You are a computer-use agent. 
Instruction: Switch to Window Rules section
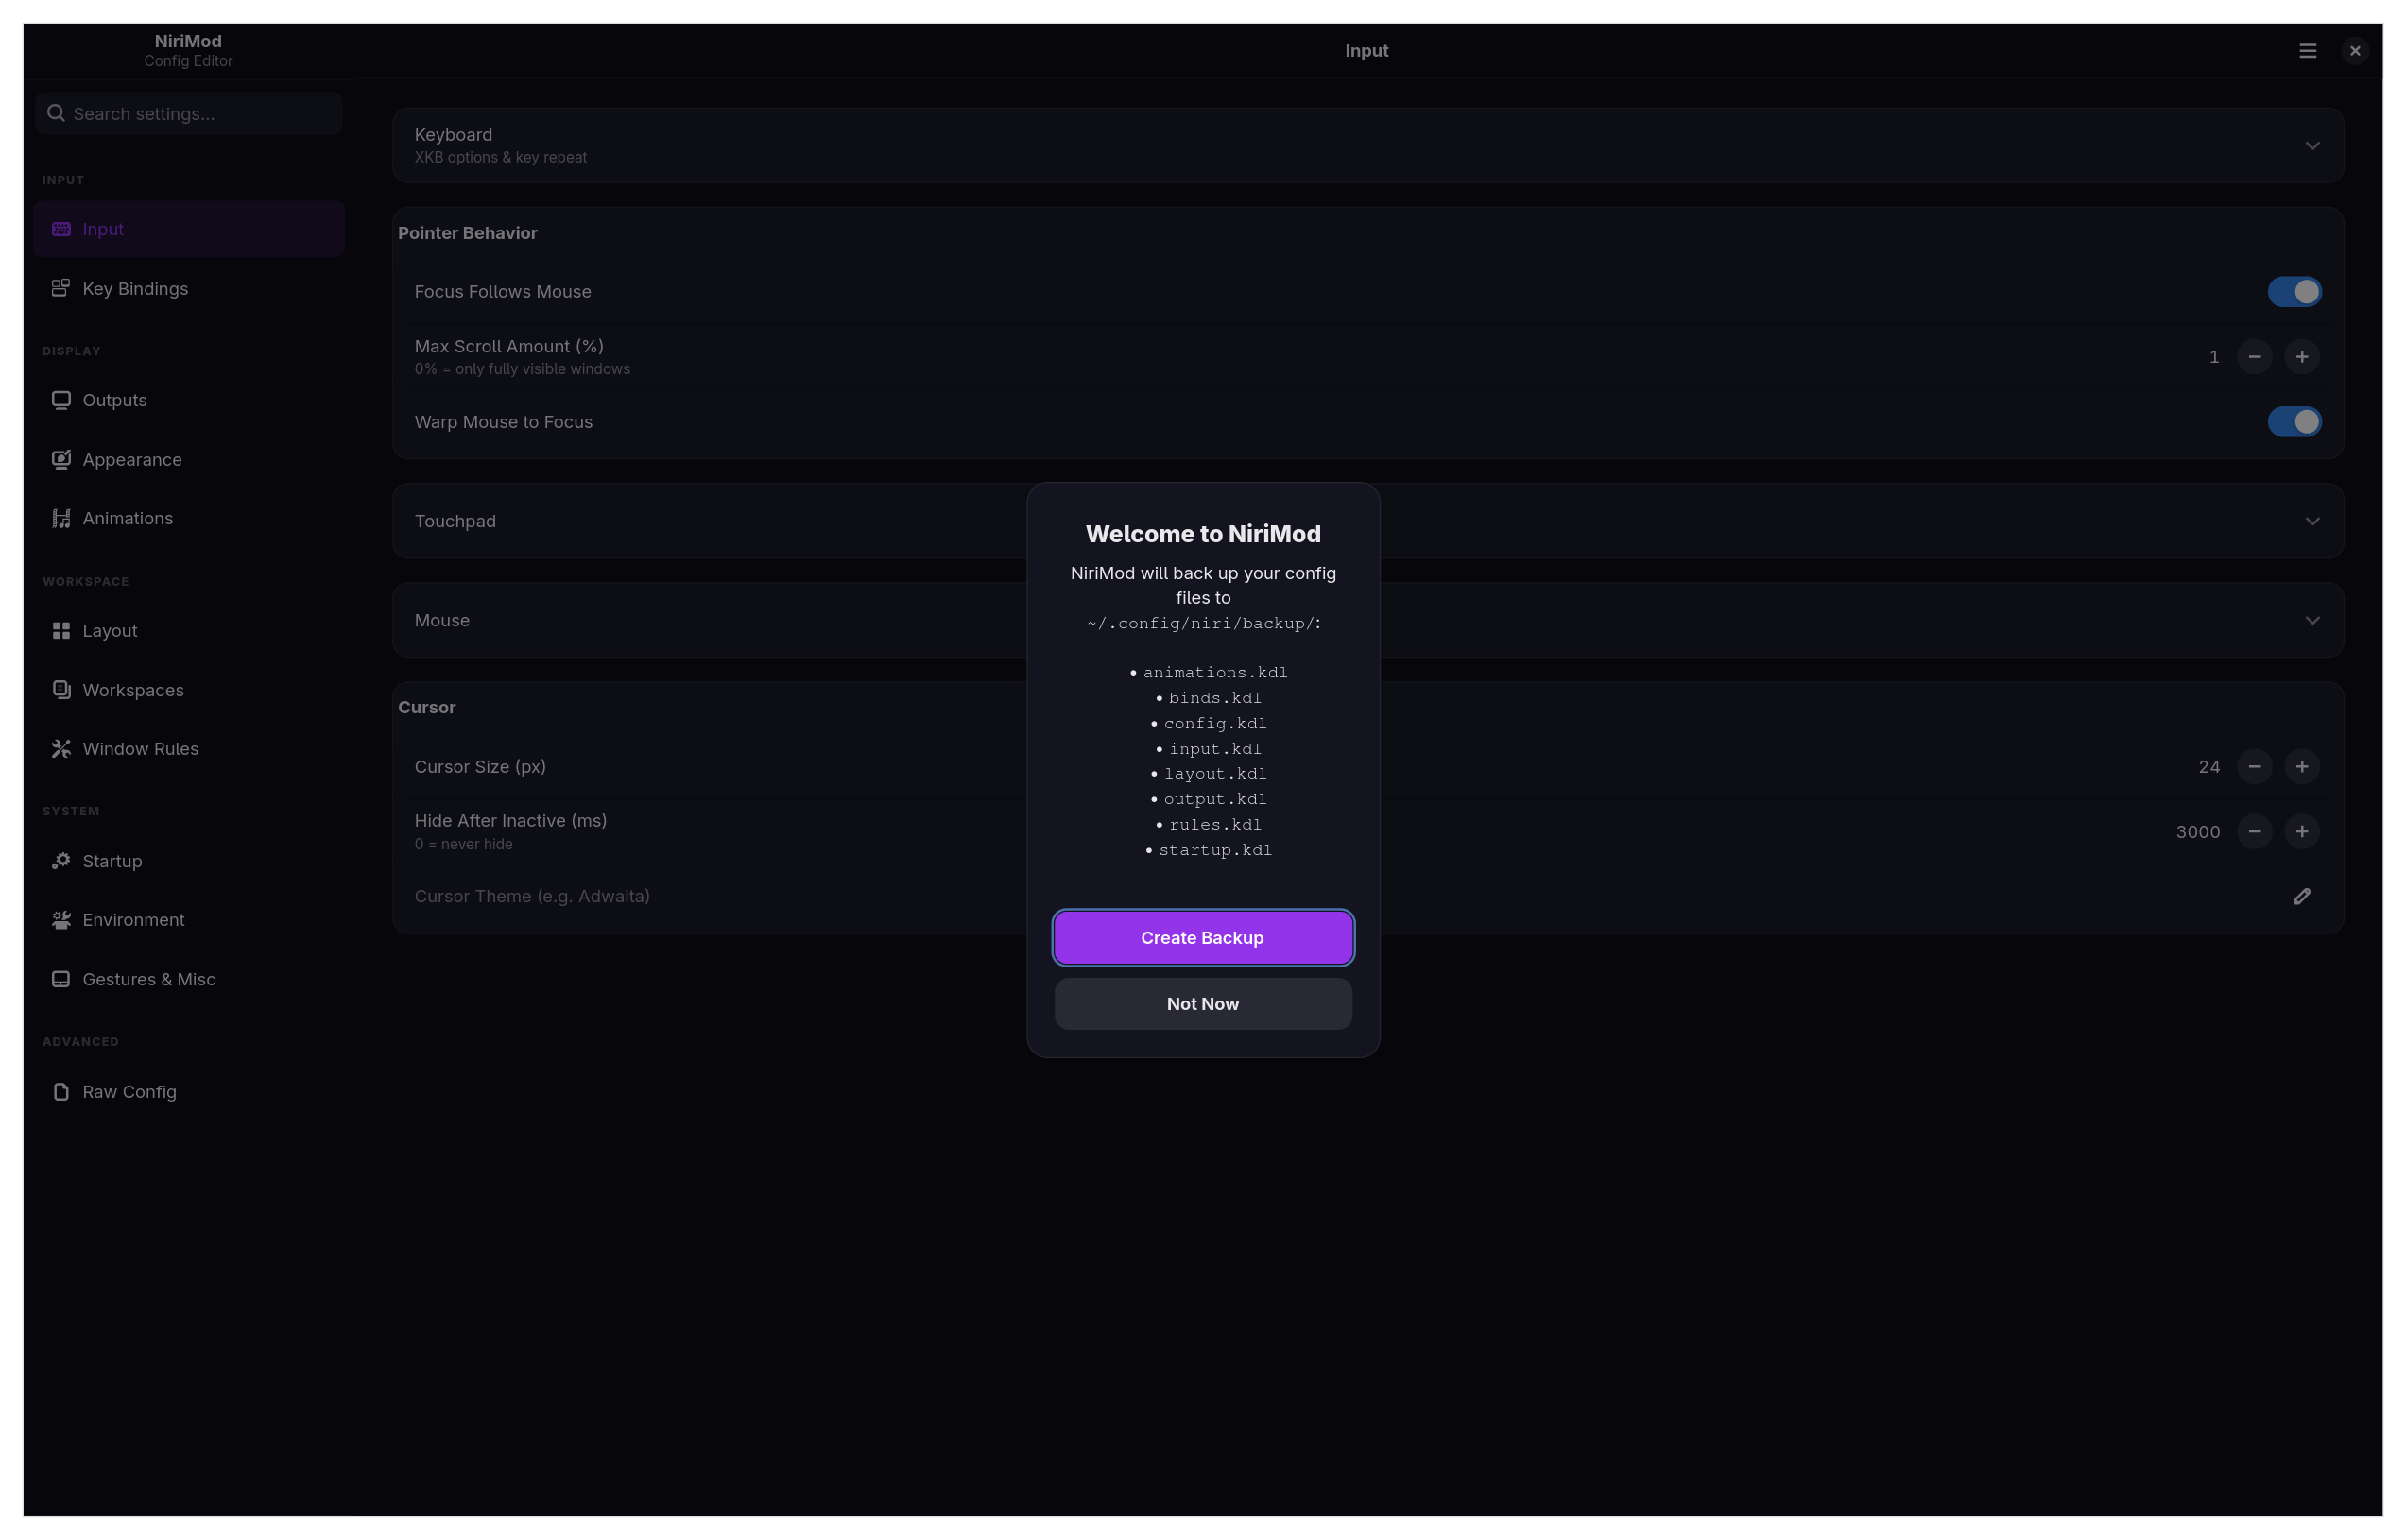[x=189, y=749]
